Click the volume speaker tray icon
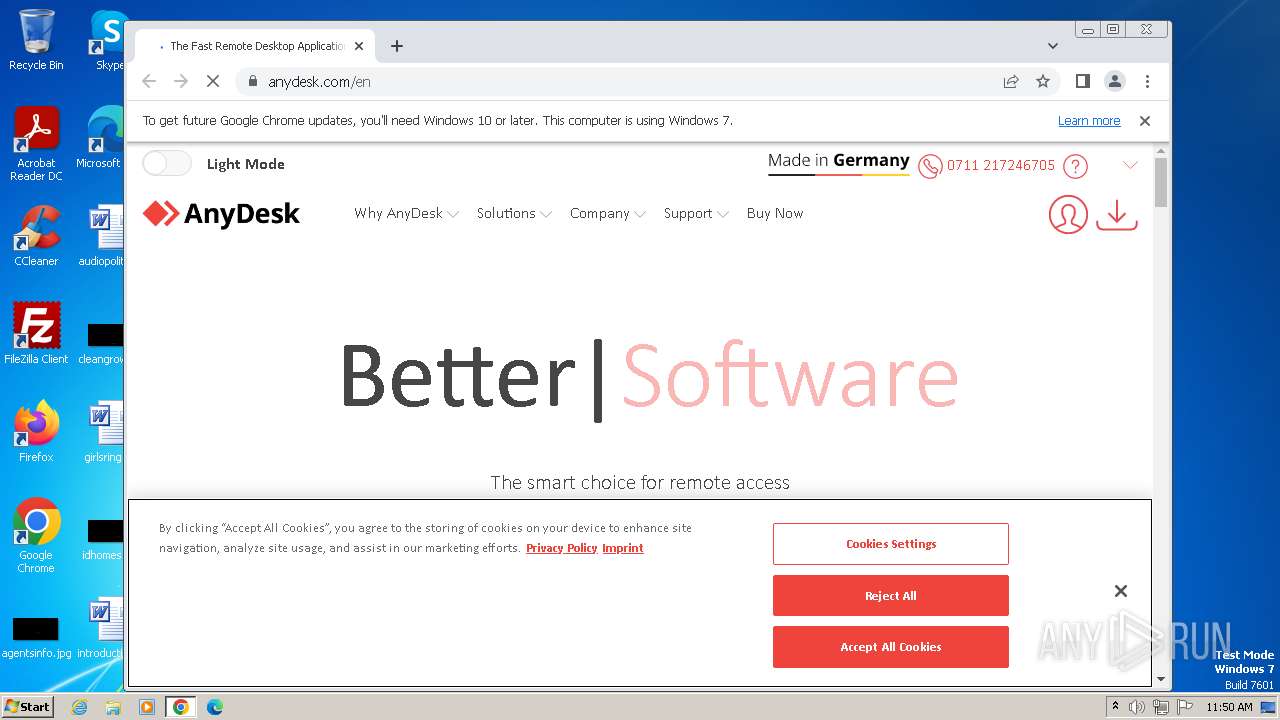The width and height of the screenshot is (1280, 720). (1137, 707)
